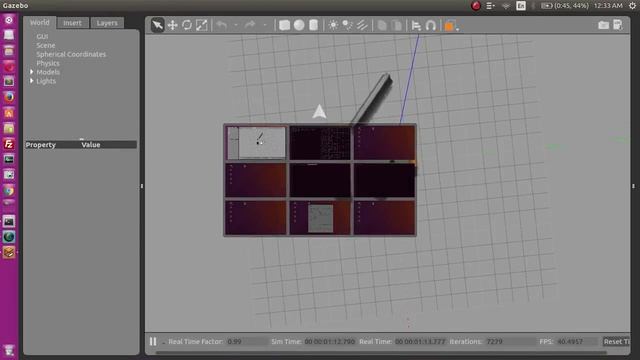The width and height of the screenshot is (640, 360).
Task: Select the top-left workspace with Gazebo
Action: click(256, 143)
